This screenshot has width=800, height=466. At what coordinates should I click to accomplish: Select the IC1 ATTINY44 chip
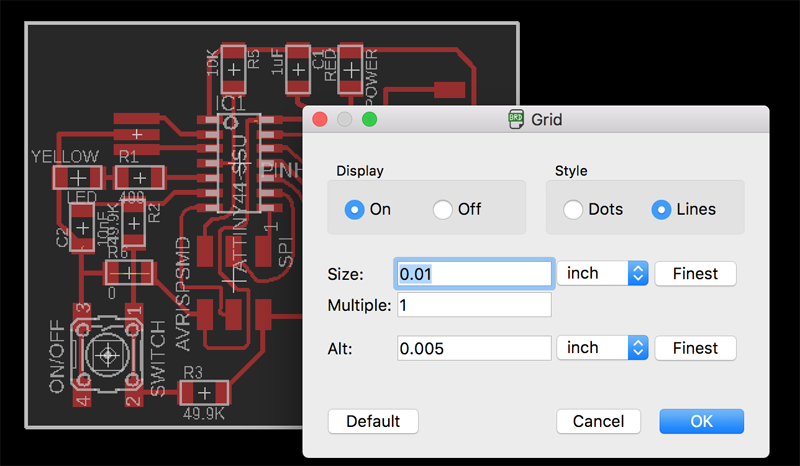pos(240,163)
